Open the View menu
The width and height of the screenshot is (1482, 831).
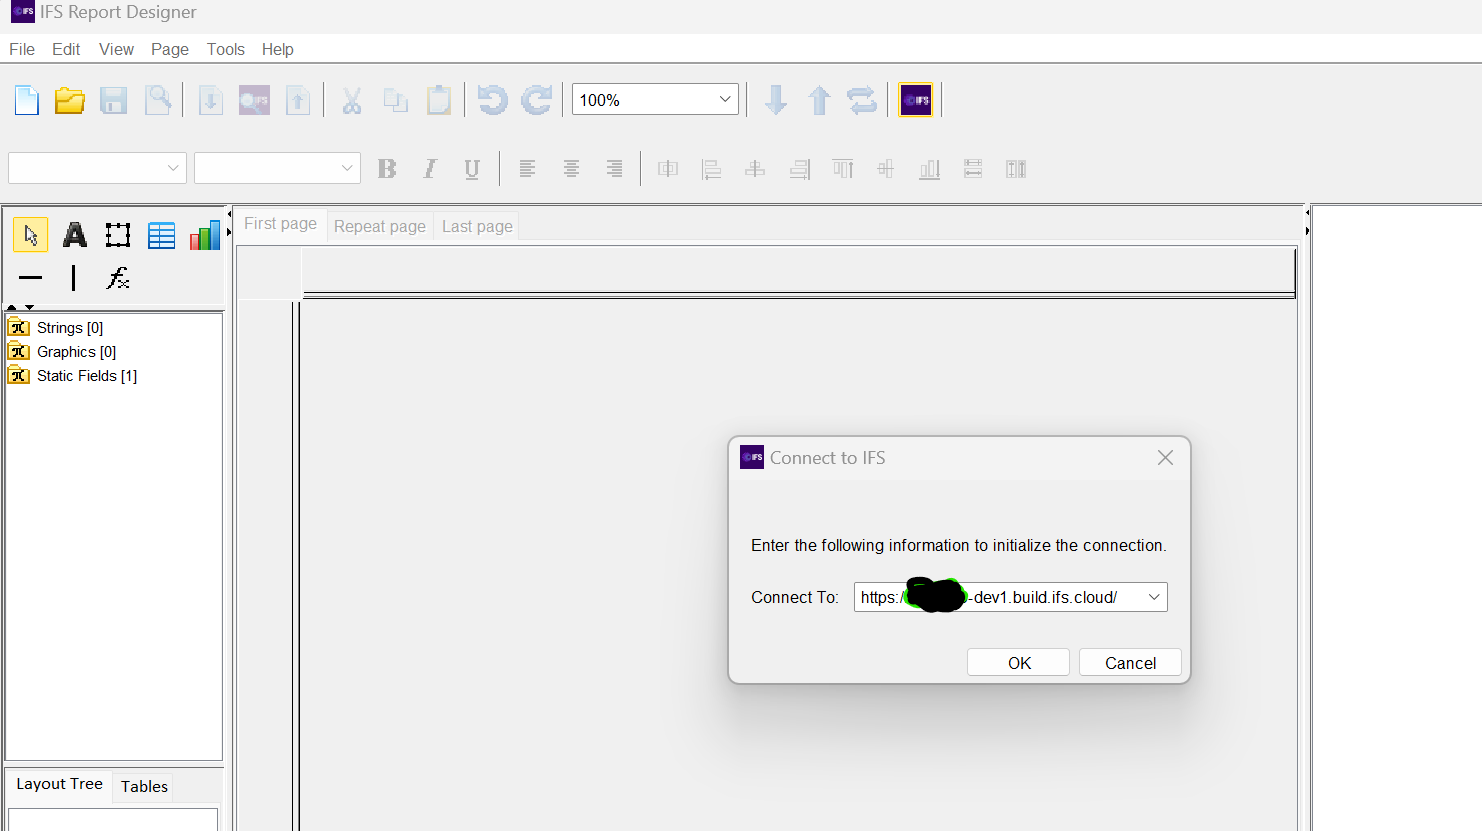[x=116, y=49]
